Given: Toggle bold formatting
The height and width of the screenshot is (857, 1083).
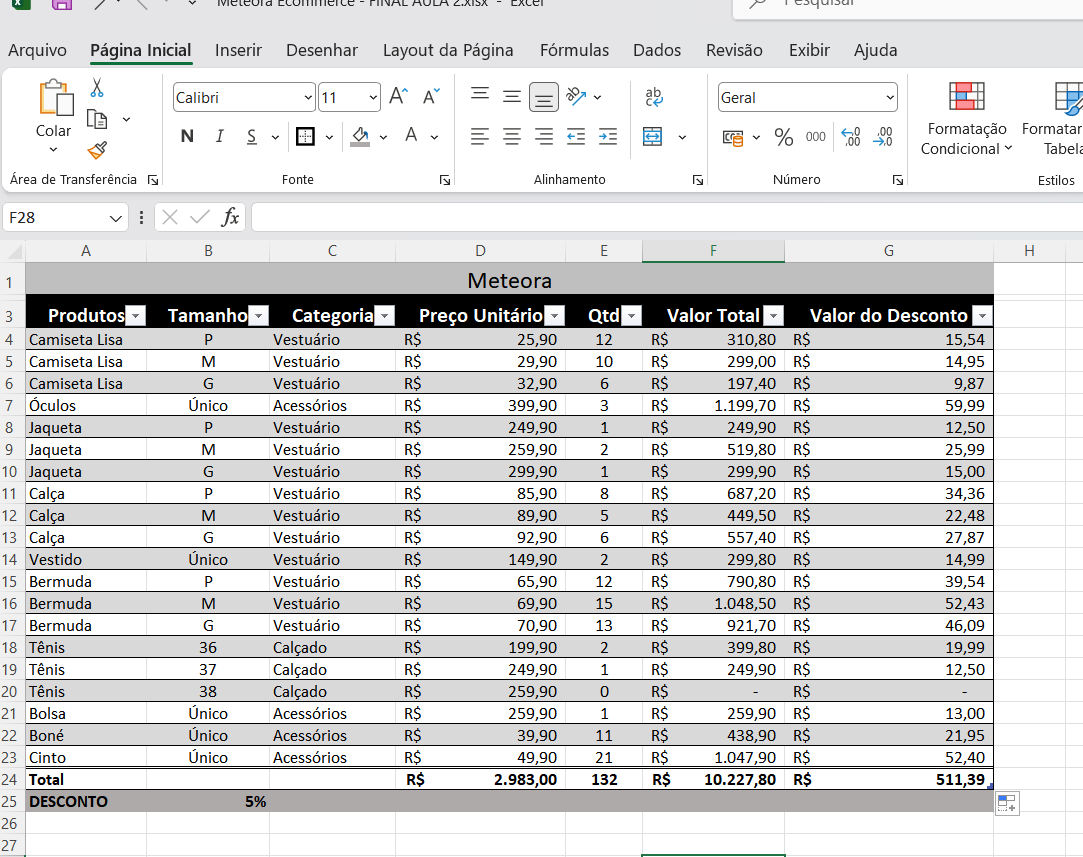Looking at the screenshot, I should (x=187, y=136).
